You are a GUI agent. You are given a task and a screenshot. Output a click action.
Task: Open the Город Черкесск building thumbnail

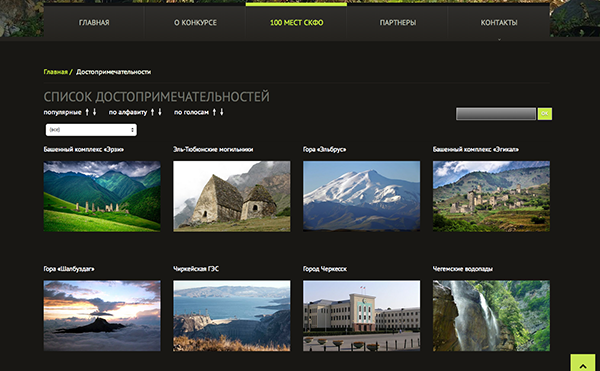pyautogui.click(x=362, y=316)
